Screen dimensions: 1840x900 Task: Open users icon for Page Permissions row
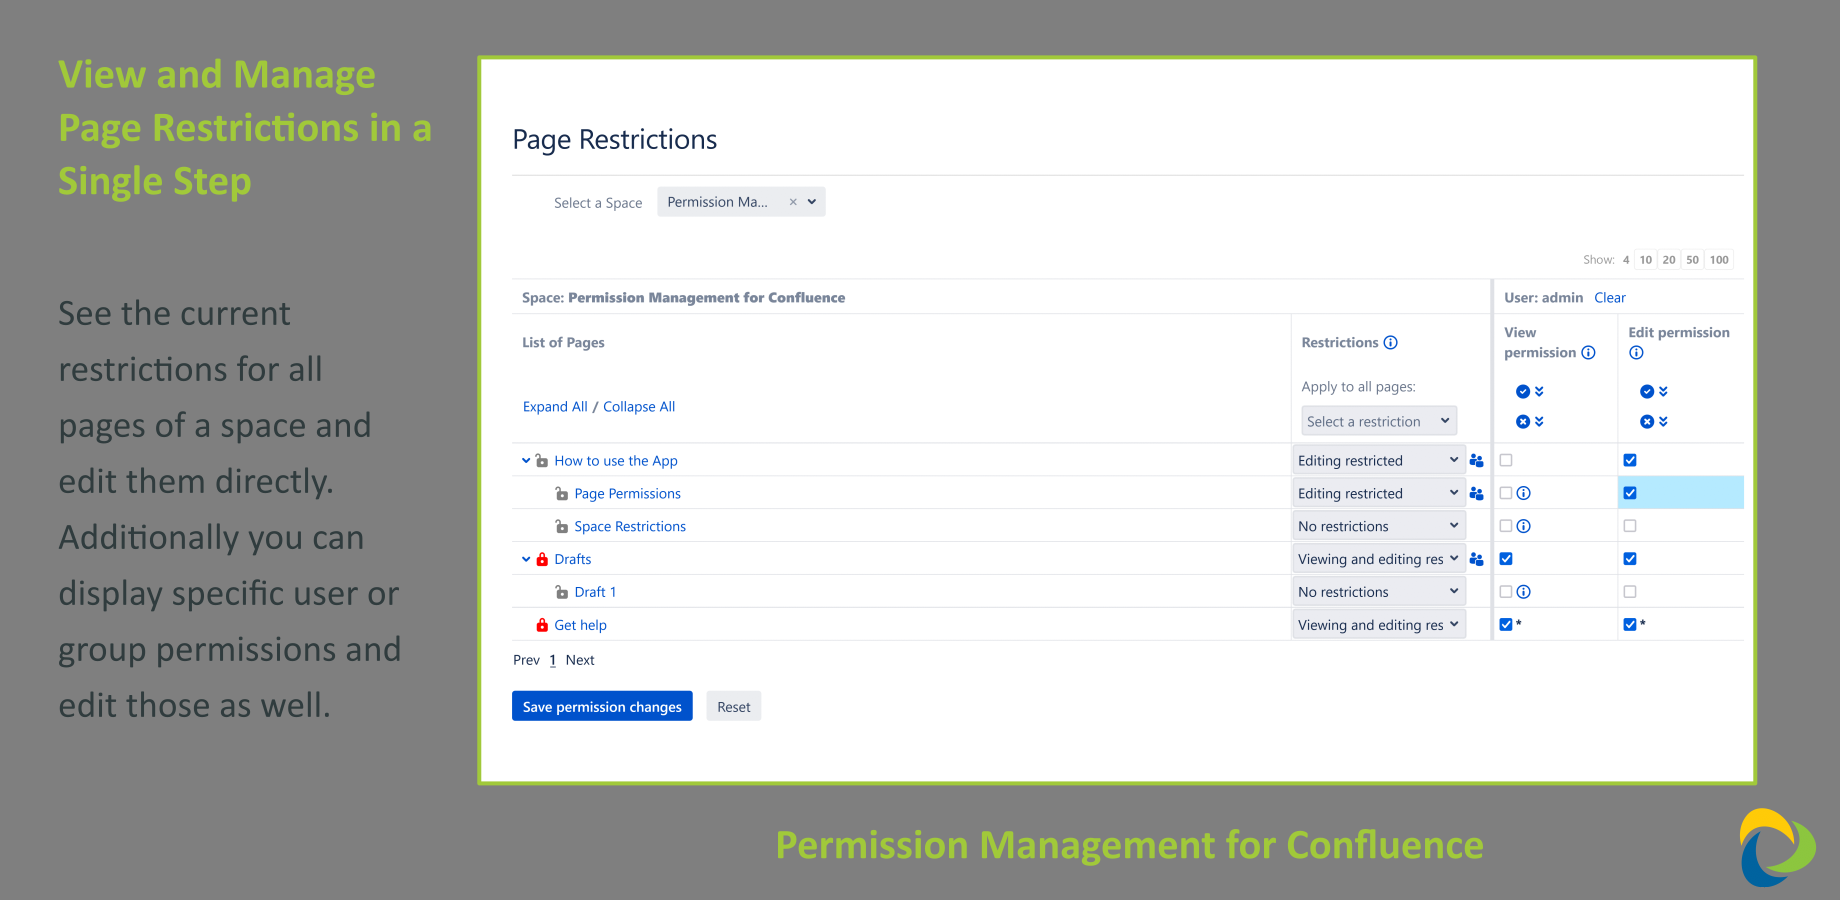[1476, 493]
